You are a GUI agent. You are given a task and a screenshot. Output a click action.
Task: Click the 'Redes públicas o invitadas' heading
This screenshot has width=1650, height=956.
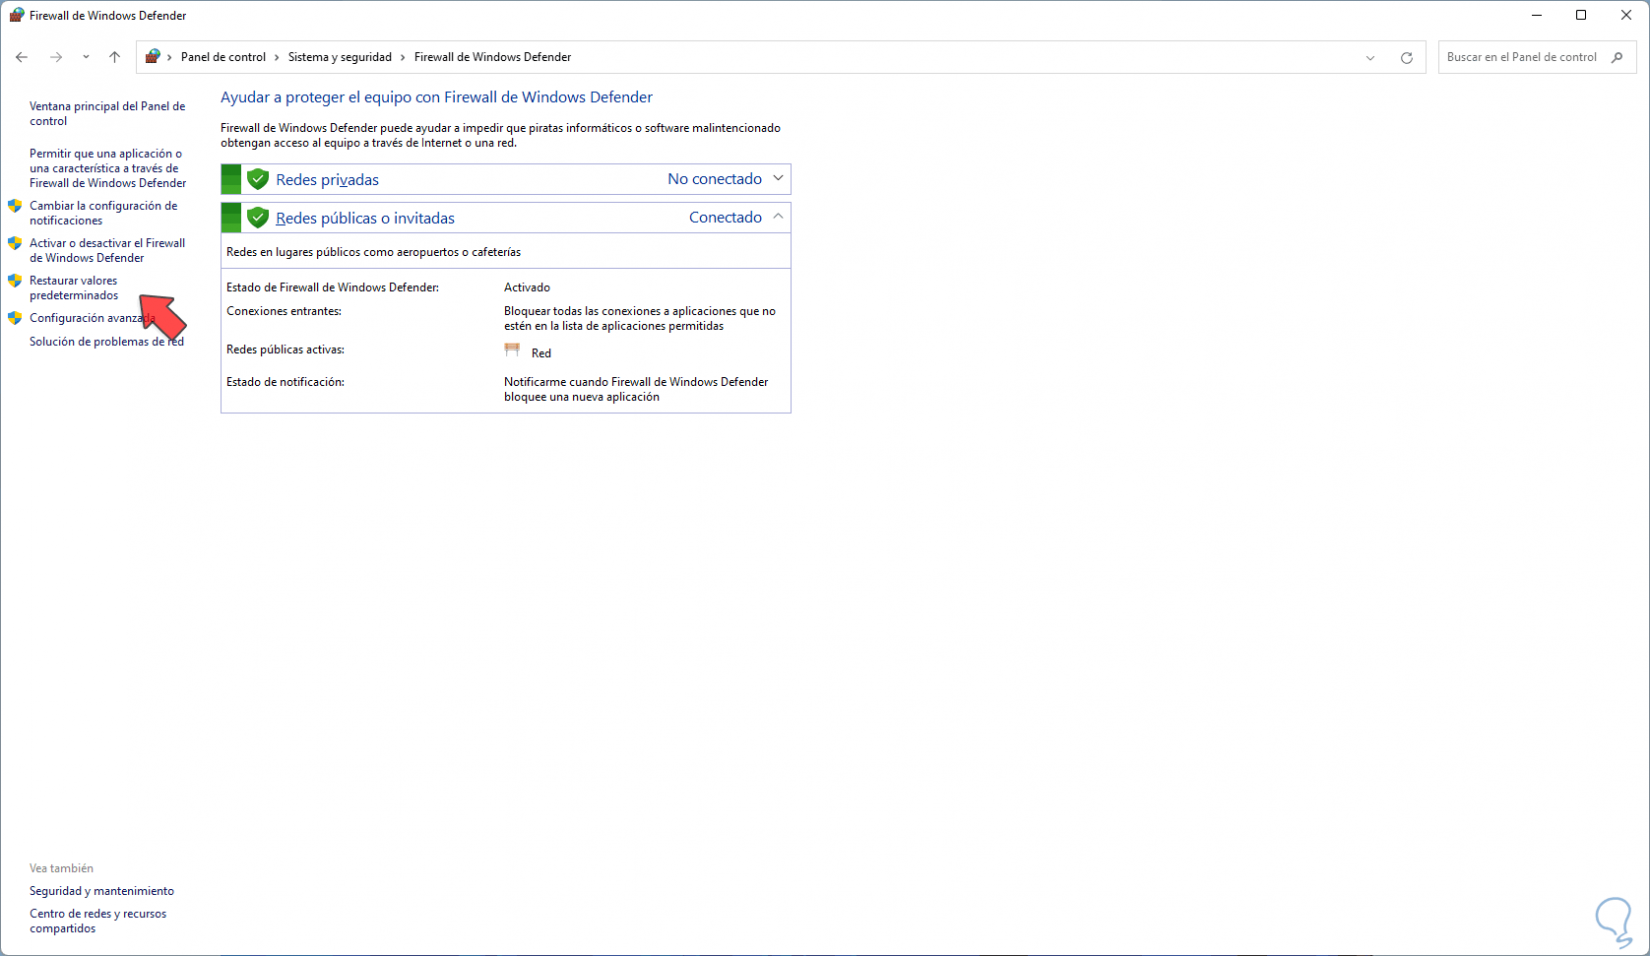(365, 218)
